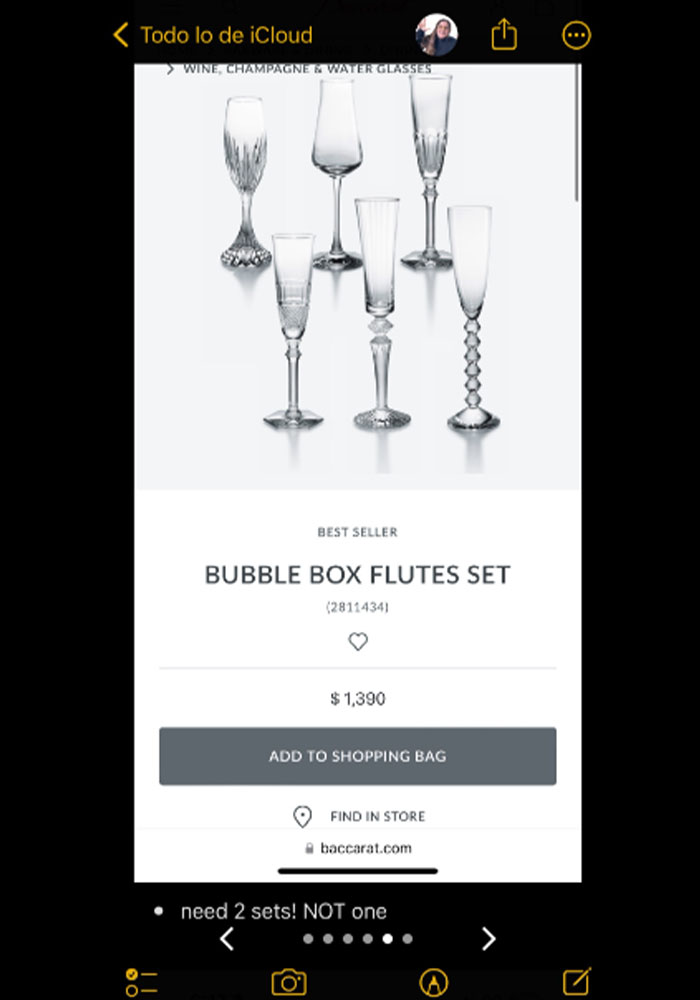Open the camera attachment icon
700x1000 pixels.
[288, 982]
